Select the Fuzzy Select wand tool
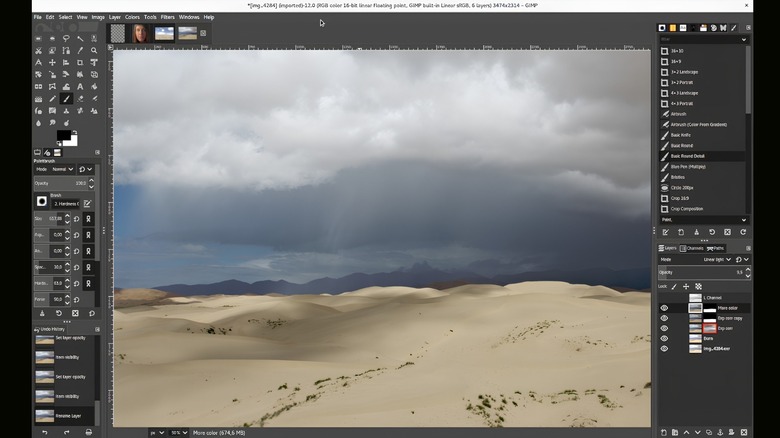 click(x=80, y=38)
